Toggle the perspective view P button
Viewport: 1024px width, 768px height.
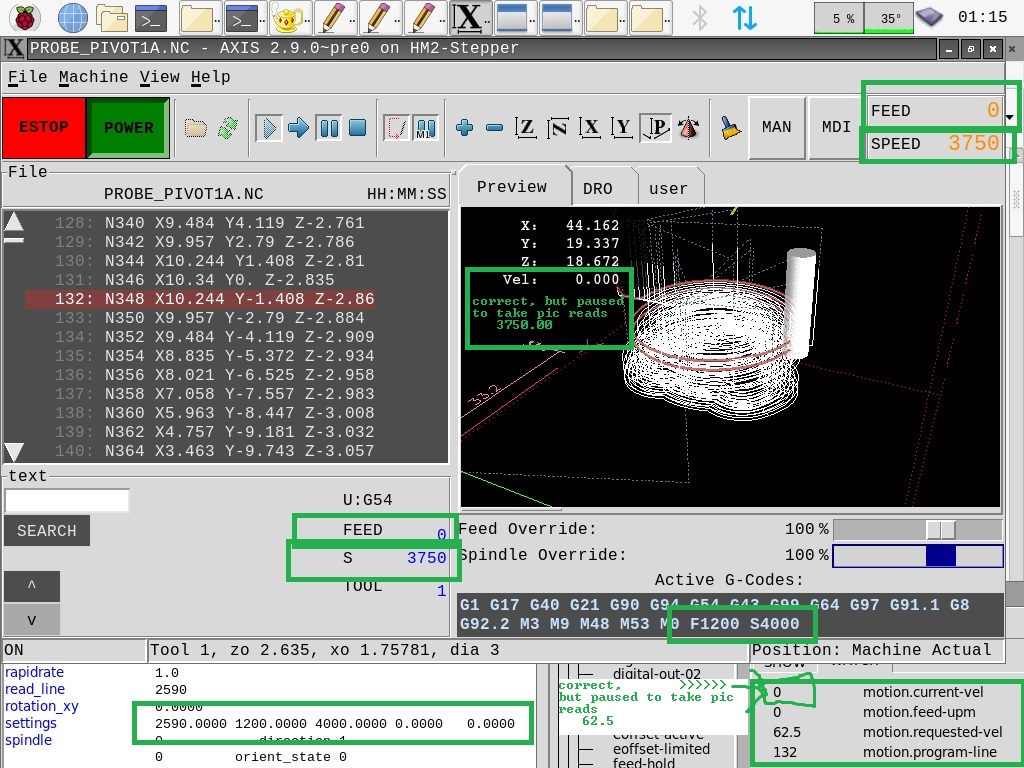tap(656, 128)
